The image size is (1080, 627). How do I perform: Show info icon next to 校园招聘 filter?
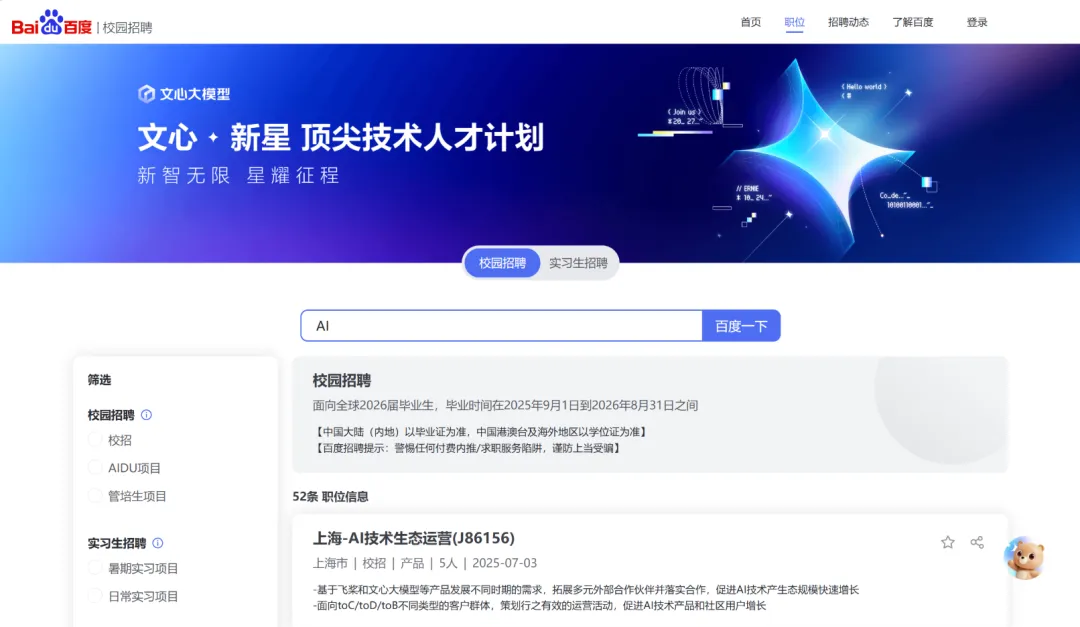[x=146, y=415]
